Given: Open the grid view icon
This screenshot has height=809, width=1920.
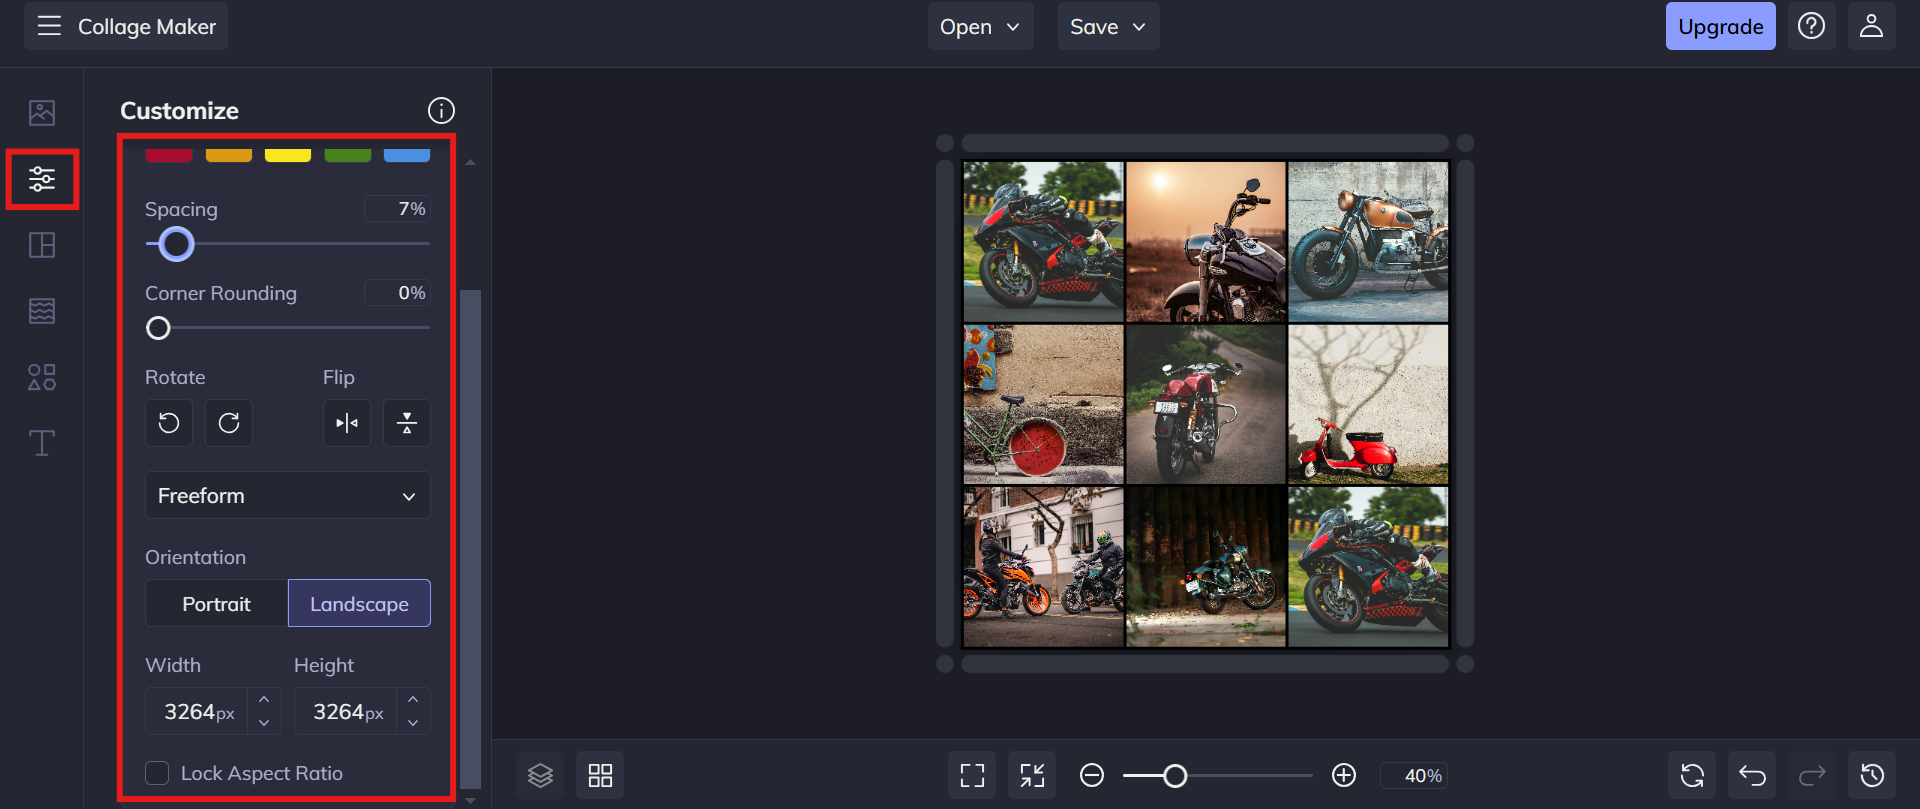Looking at the screenshot, I should click(x=600, y=775).
